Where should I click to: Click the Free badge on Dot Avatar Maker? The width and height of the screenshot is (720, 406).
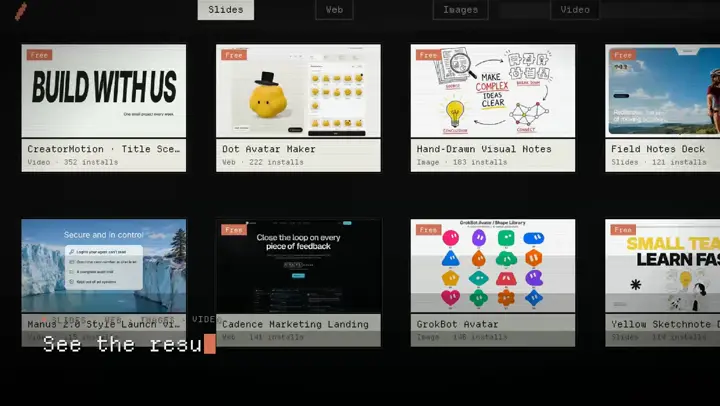[234, 55]
